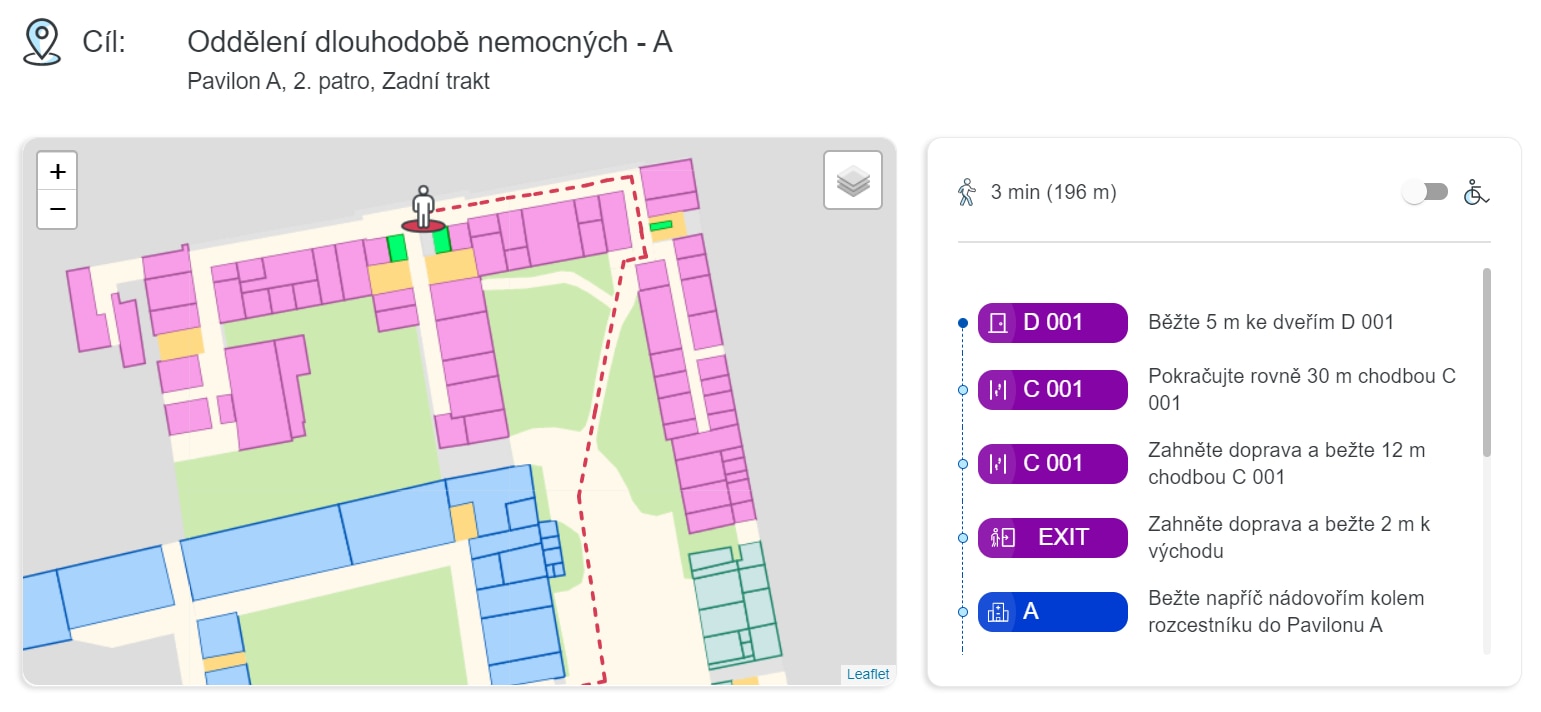Toggle the wheelchair accessible route switch
The height and width of the screenshot is (712, 1541).
coord(1424,192)
